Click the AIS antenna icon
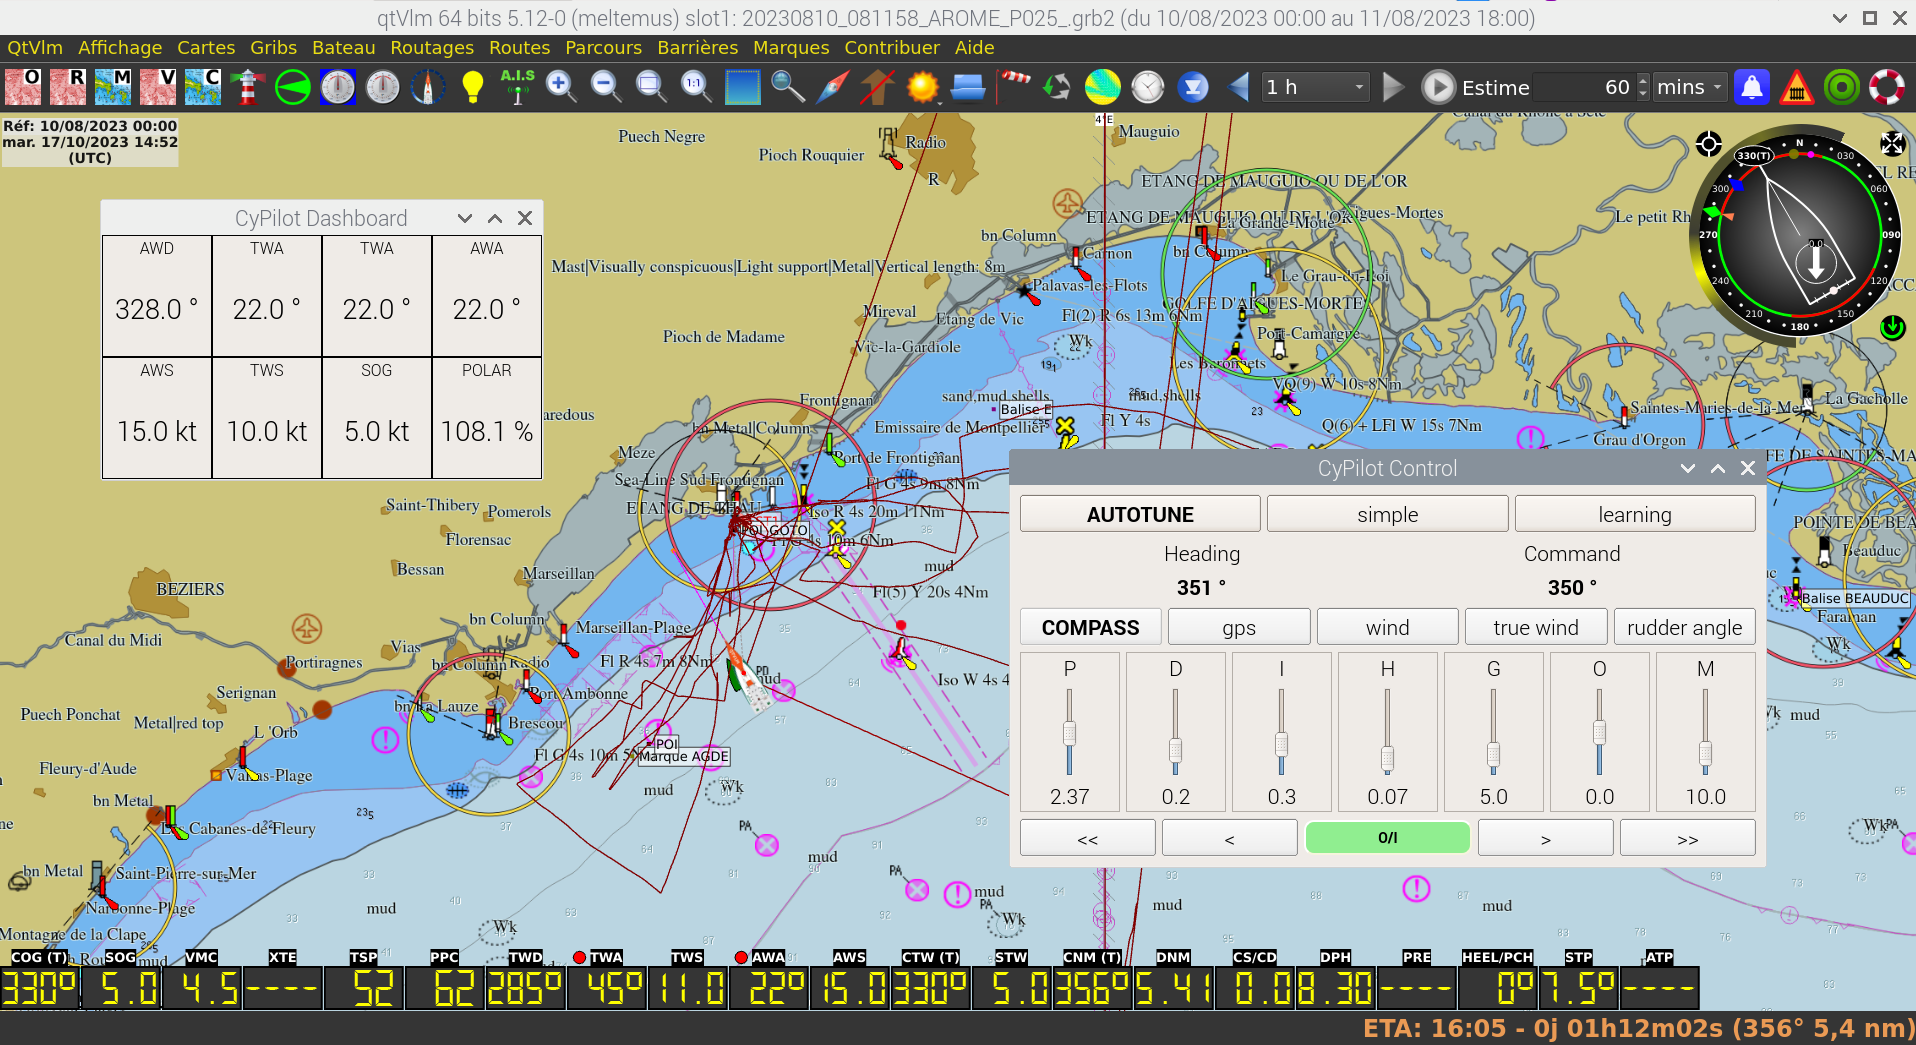The image size is (1916, 1045). point(517,88)
